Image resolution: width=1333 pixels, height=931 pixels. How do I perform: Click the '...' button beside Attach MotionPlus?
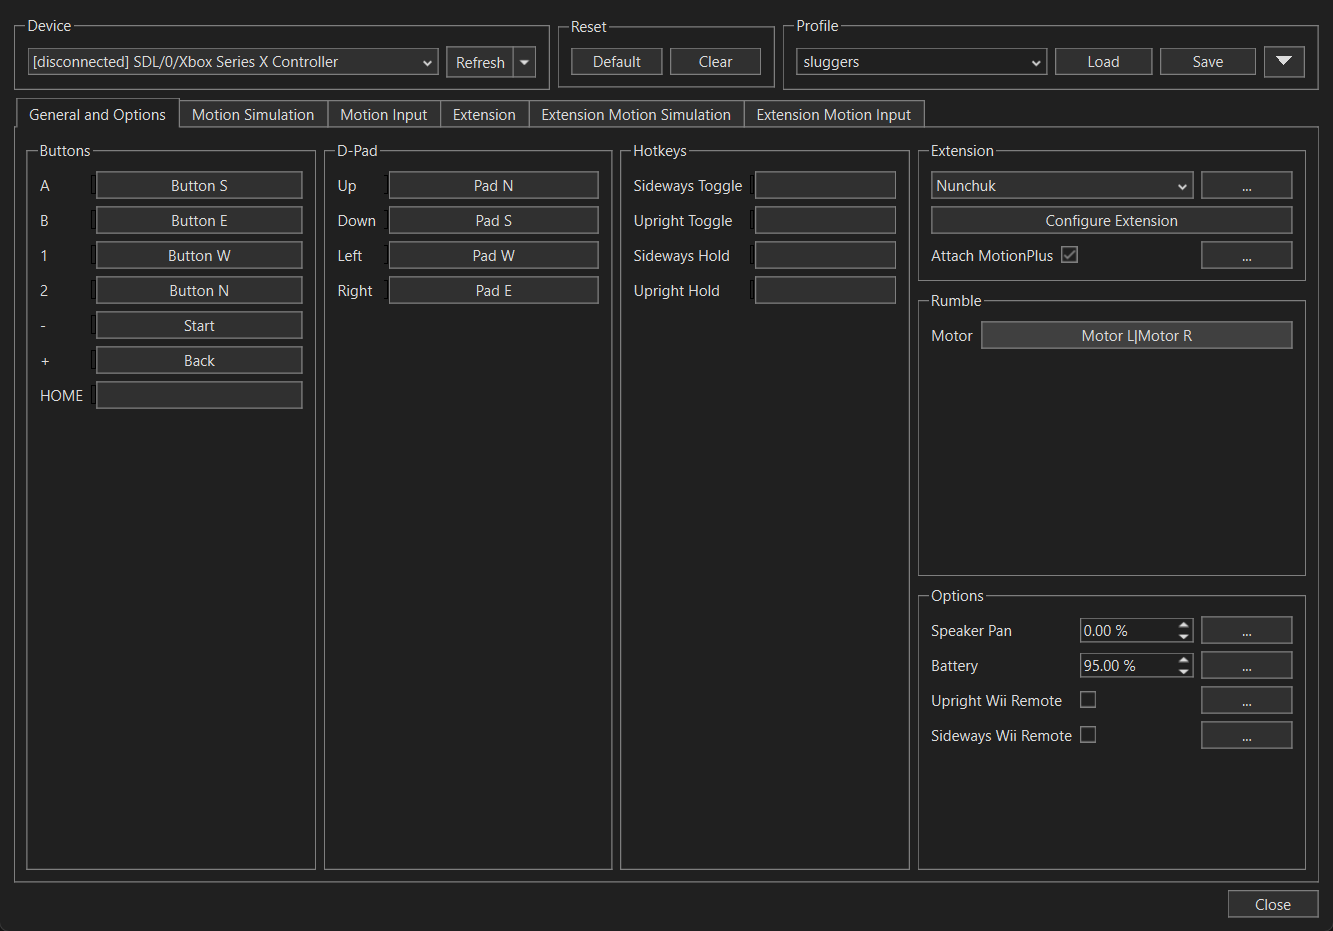click(1246, 256)
